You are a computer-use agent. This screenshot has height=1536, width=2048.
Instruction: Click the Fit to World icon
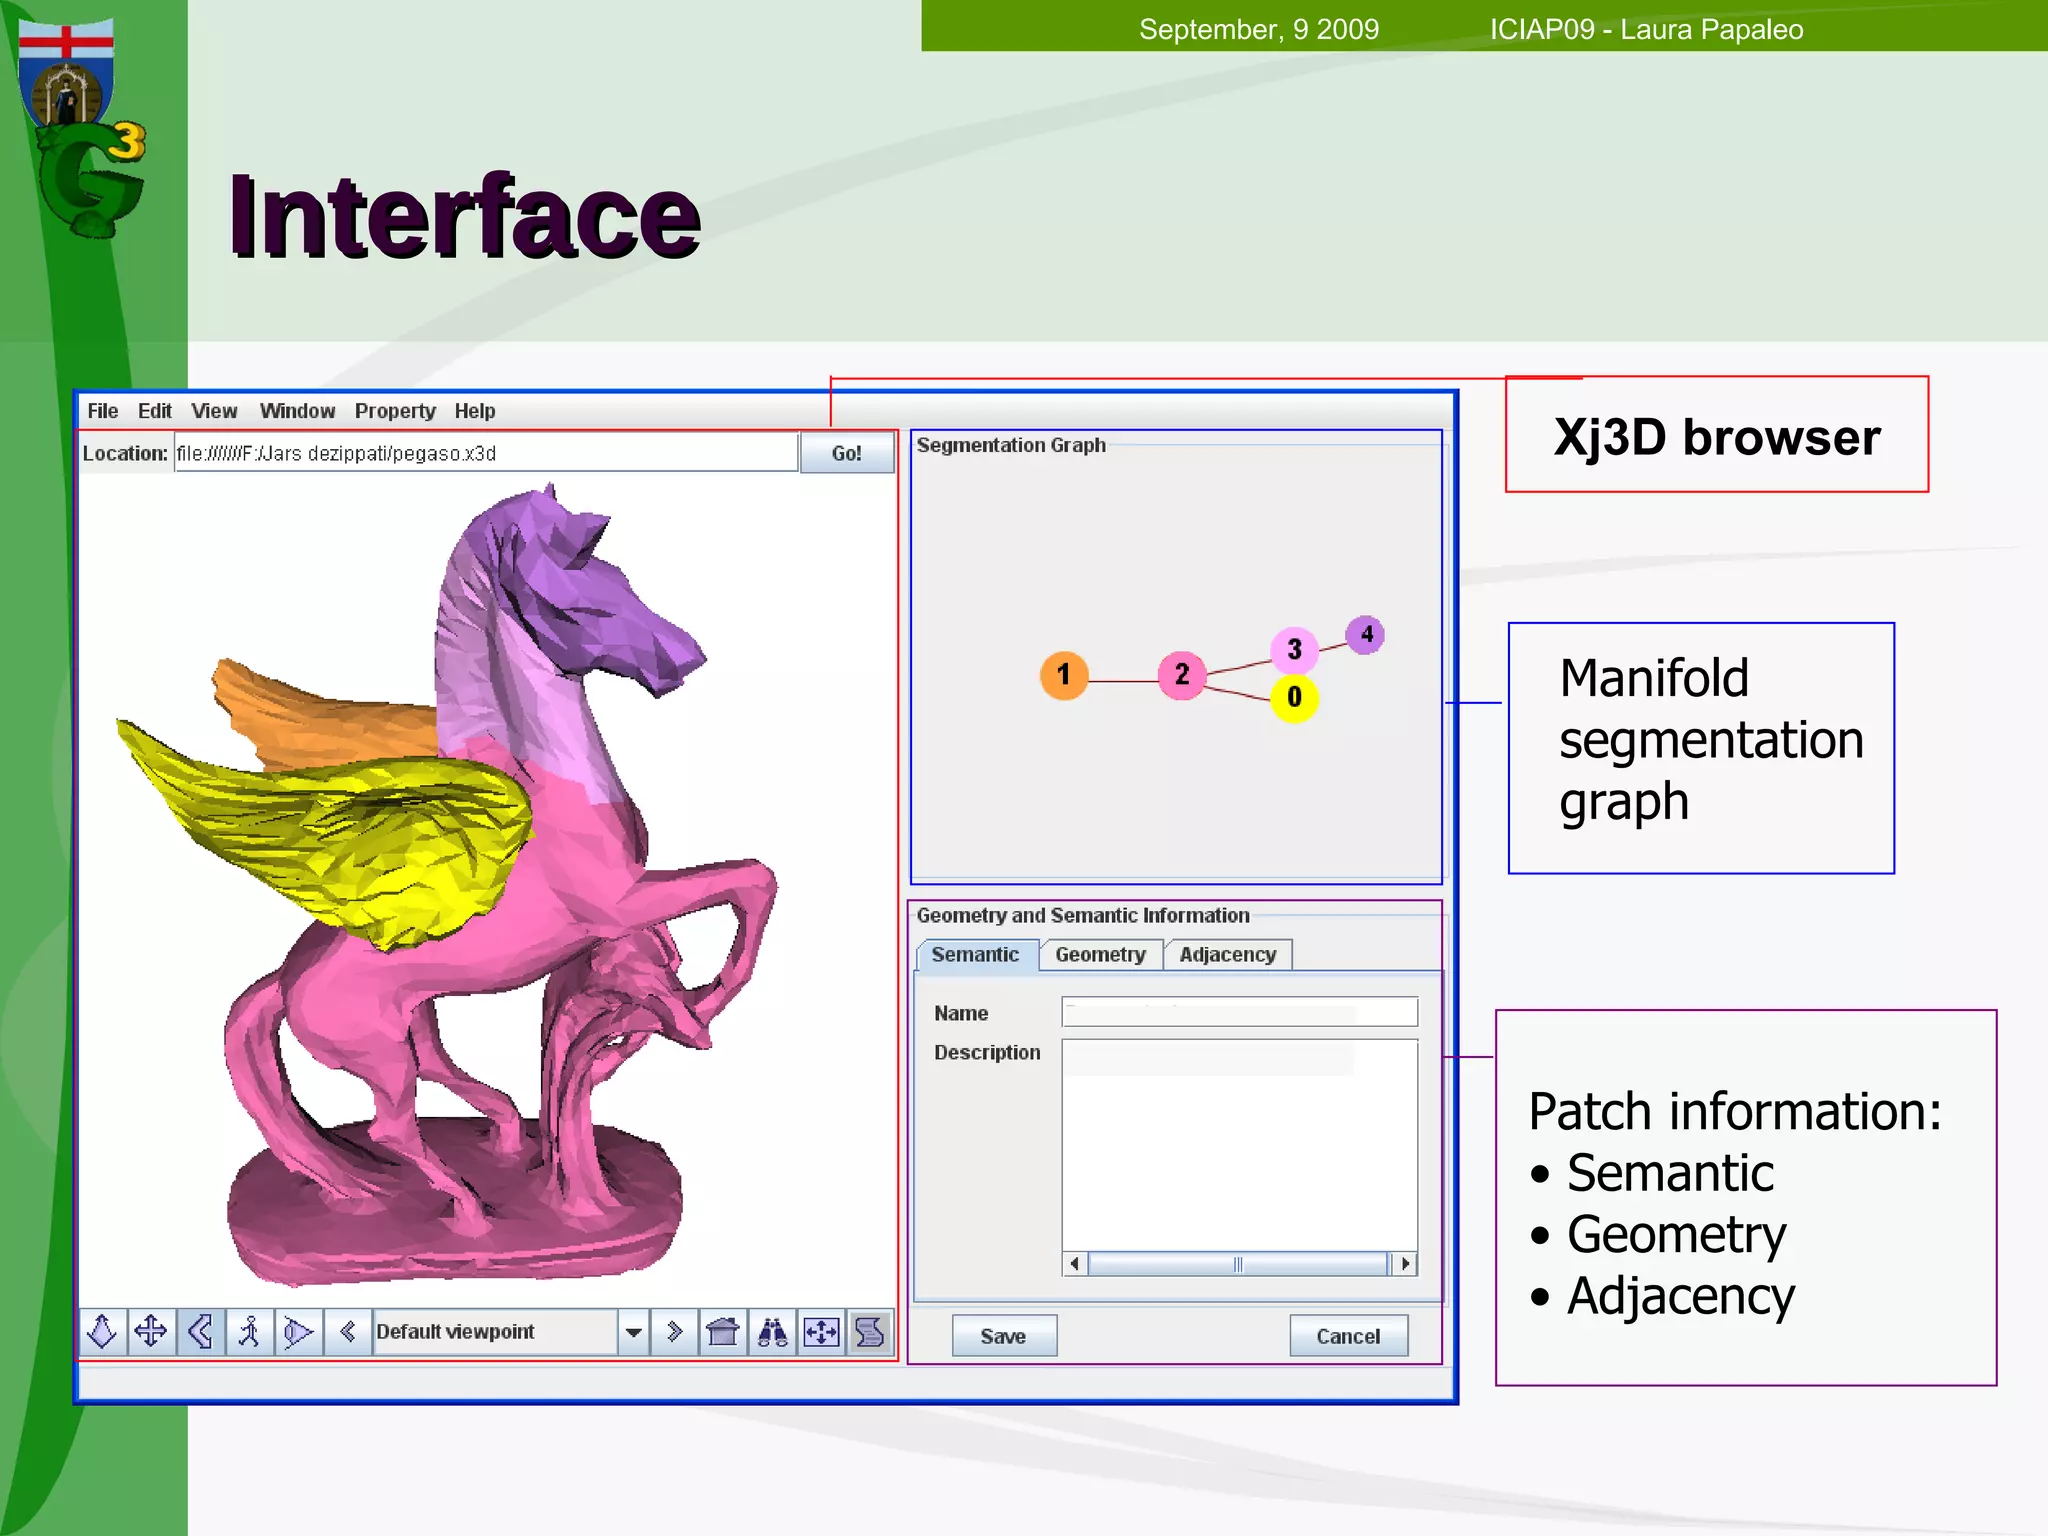[821, 1332]
